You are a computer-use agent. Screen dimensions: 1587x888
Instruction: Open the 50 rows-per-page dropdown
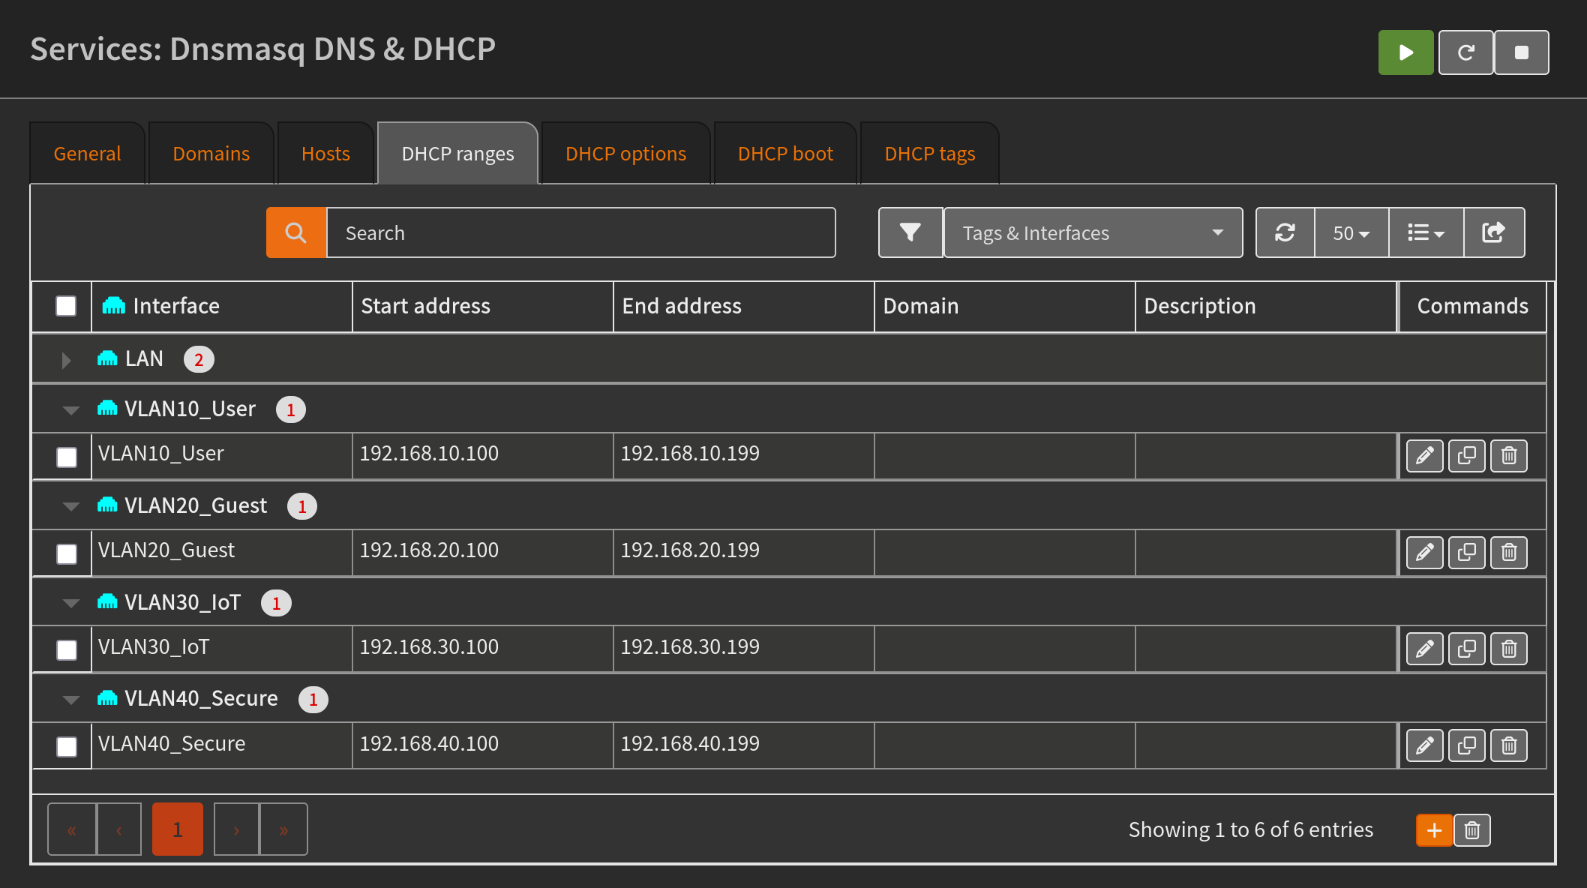coord(1351,233)
